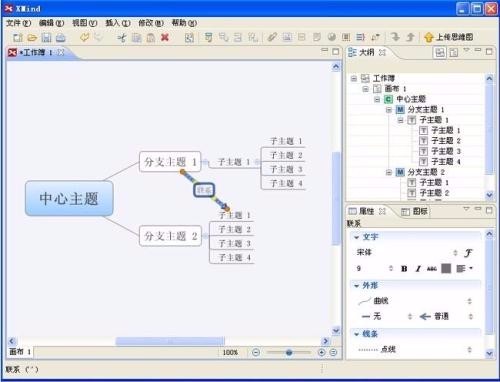Collapse 中心主题 node in outline tree

pos(377,99)
